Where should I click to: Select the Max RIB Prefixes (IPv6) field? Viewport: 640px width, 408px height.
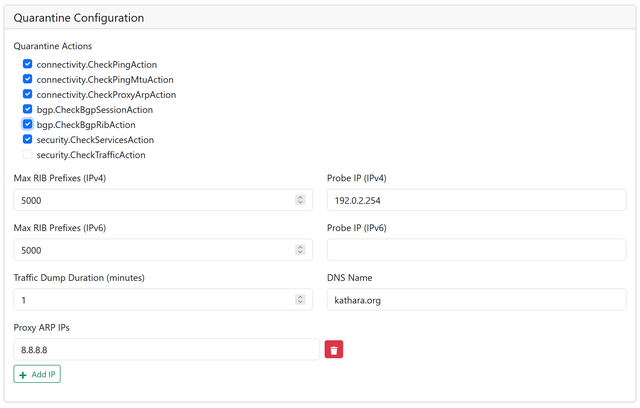click(x=150, y=250)
